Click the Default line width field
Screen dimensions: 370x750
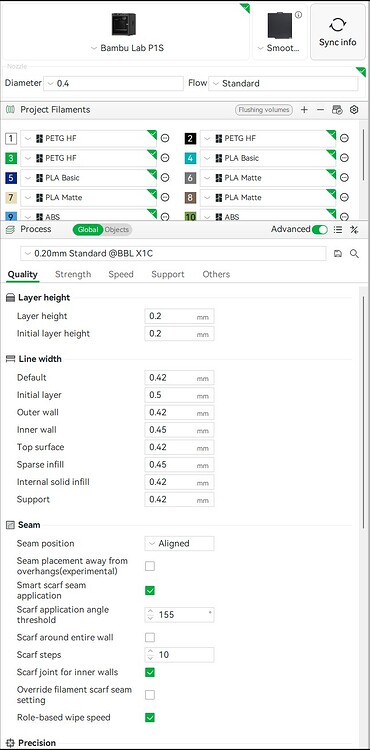click(179, 378)
